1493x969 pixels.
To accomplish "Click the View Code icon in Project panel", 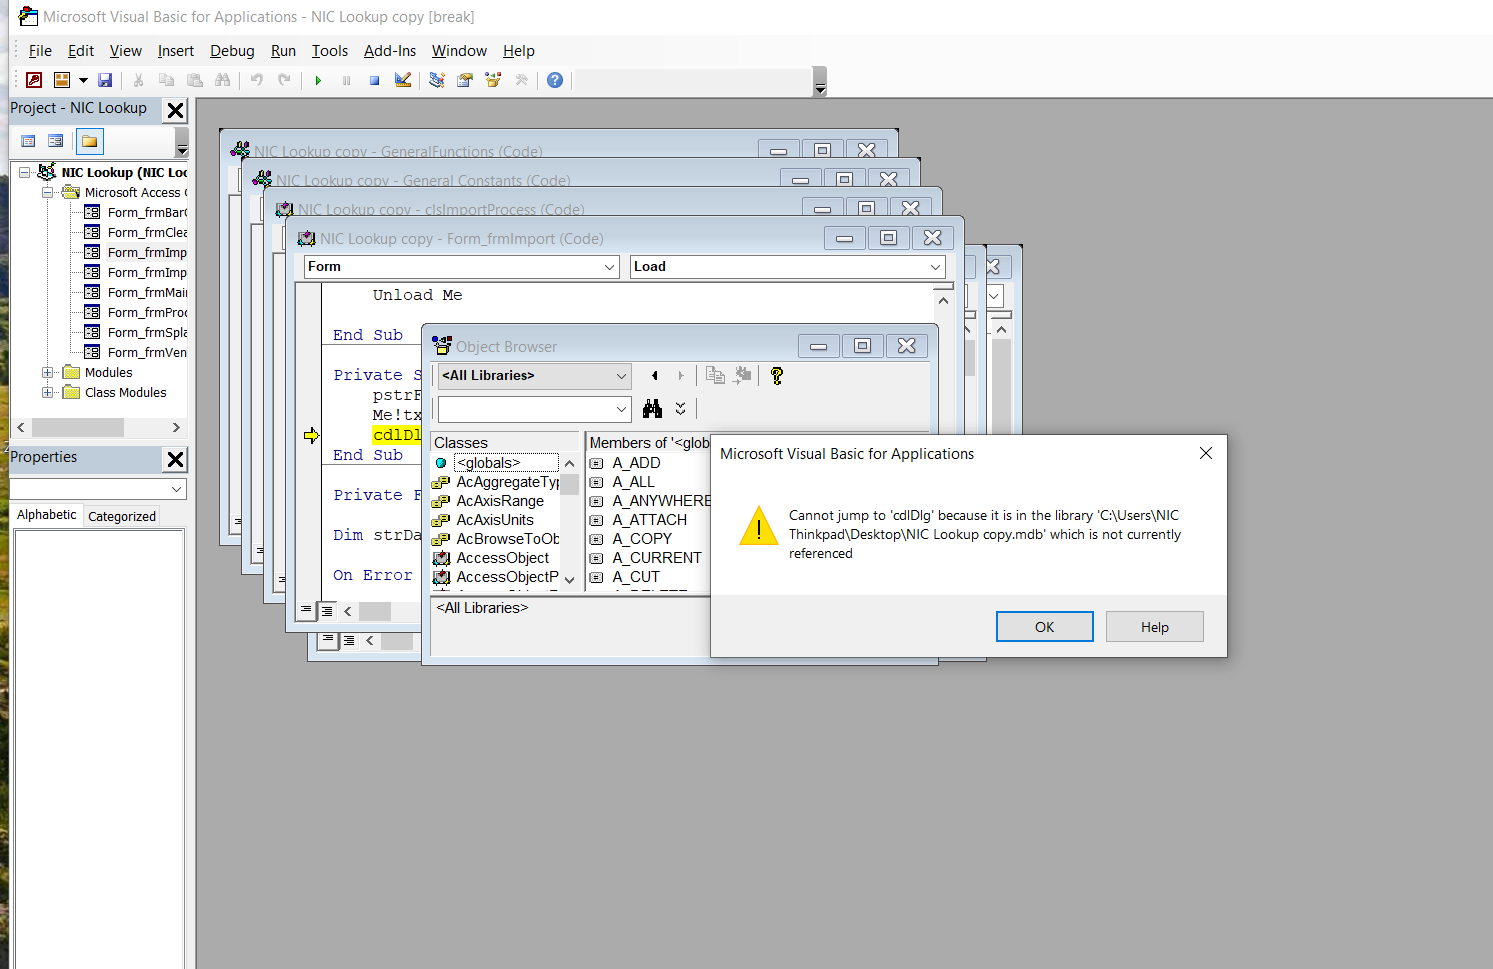I will click(x=28, y=141).
